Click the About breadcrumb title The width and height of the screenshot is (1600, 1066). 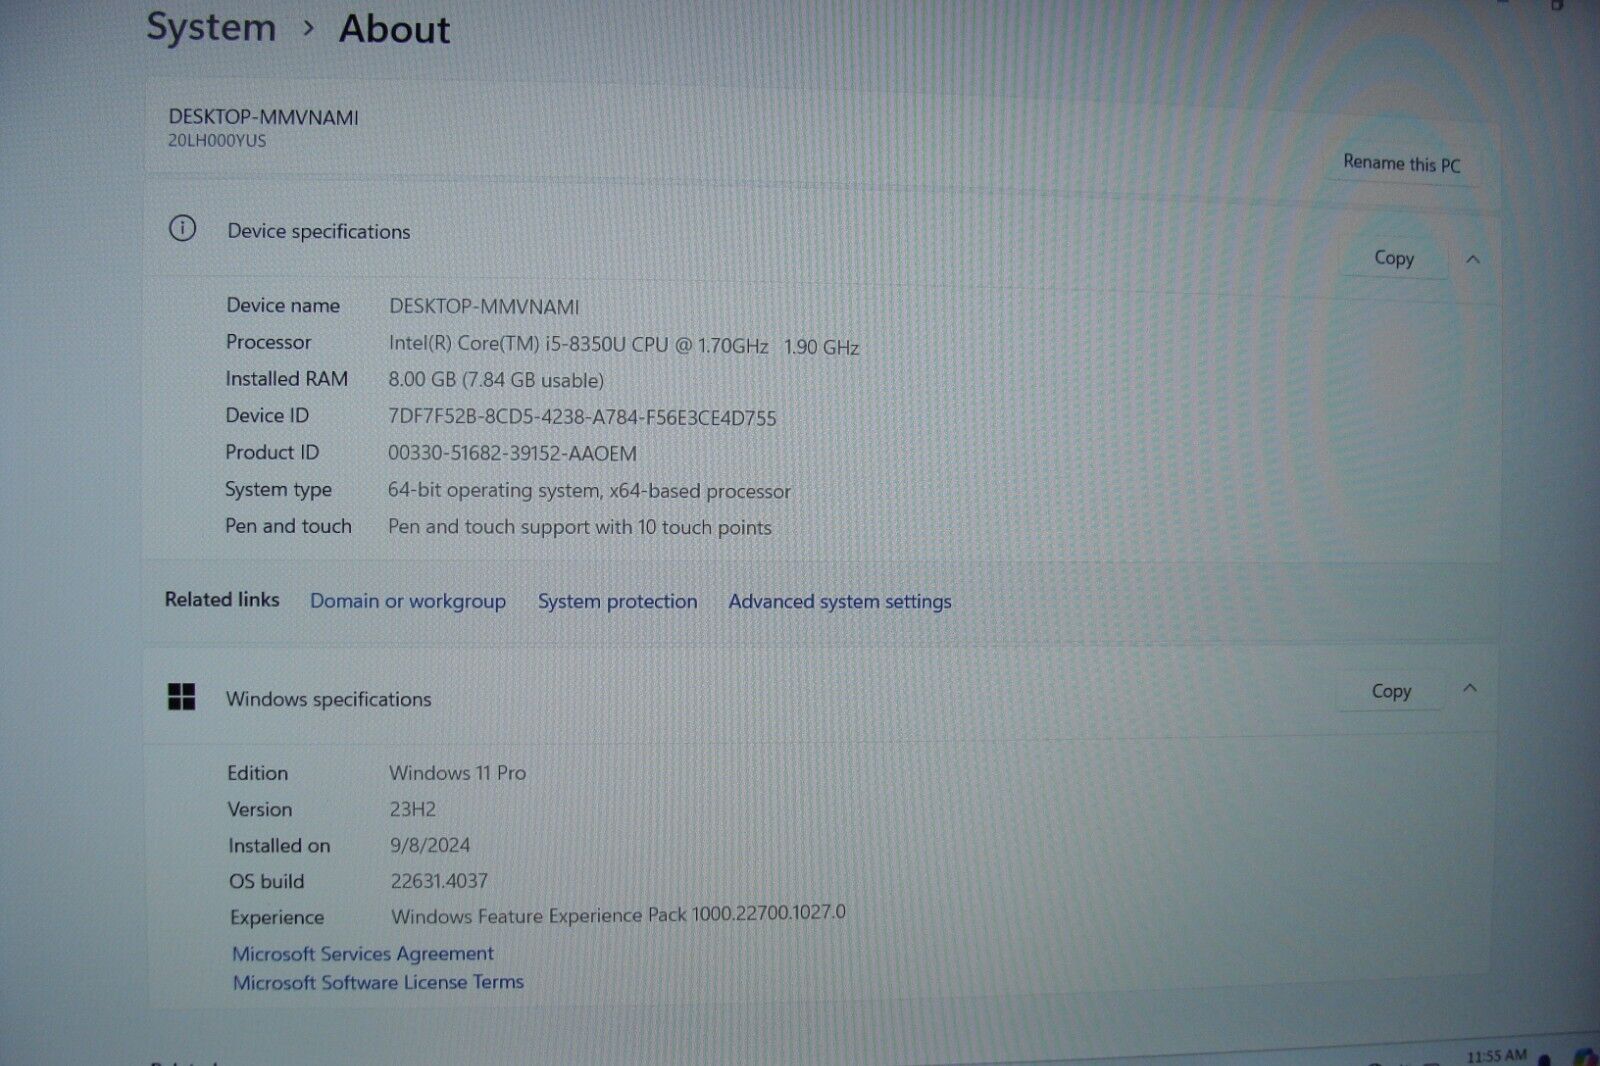(394, 29)
